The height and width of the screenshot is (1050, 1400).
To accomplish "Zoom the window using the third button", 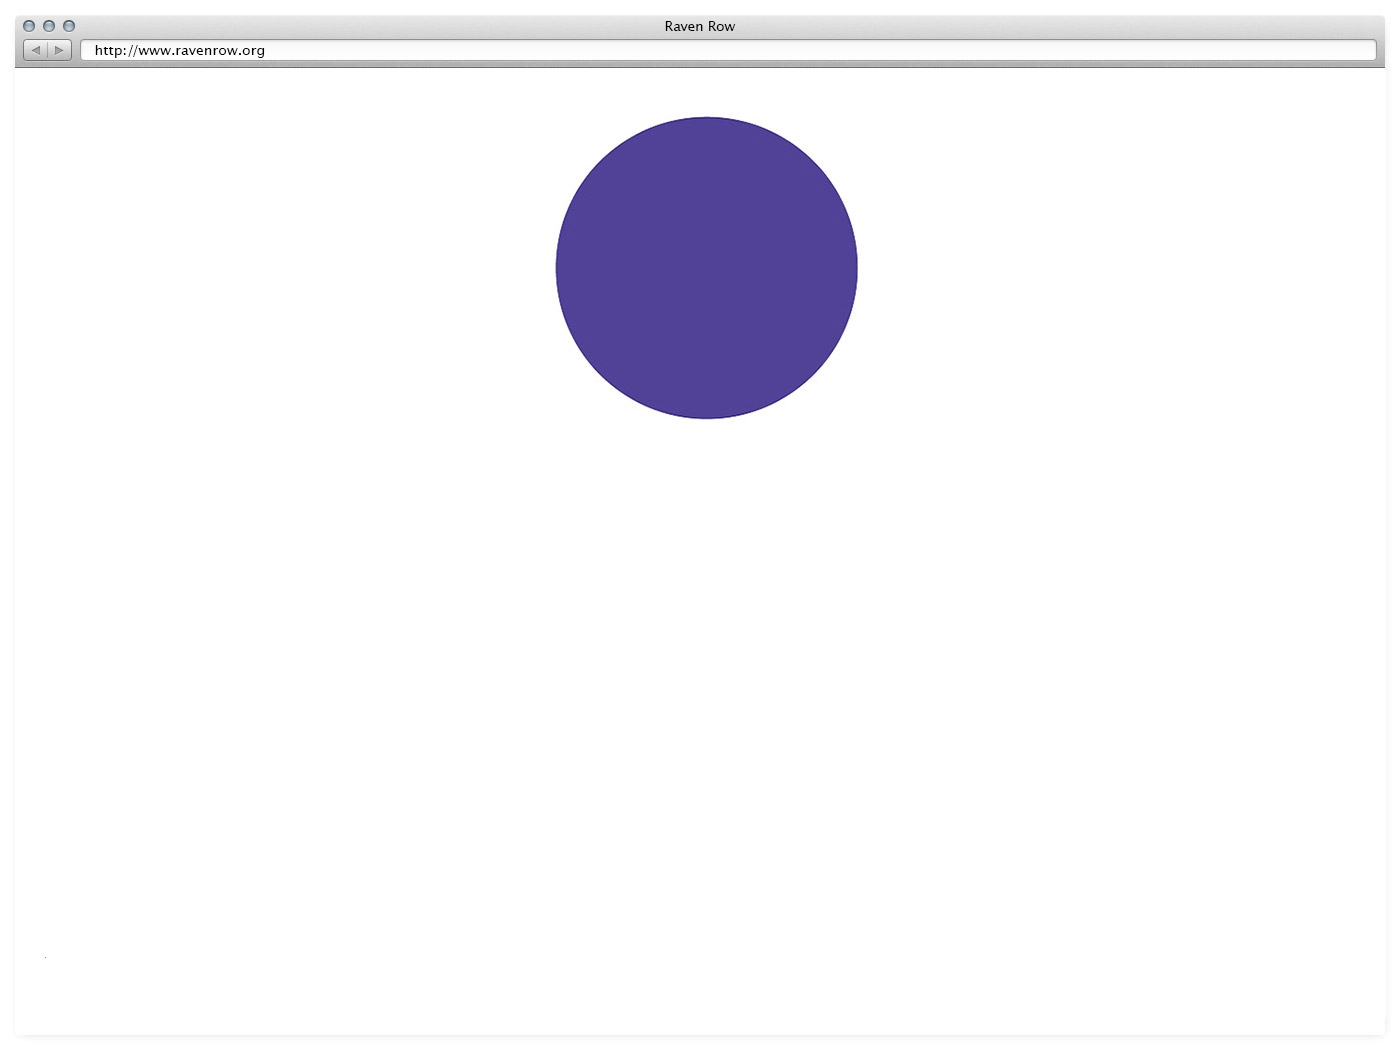I will tap(69, 26).
